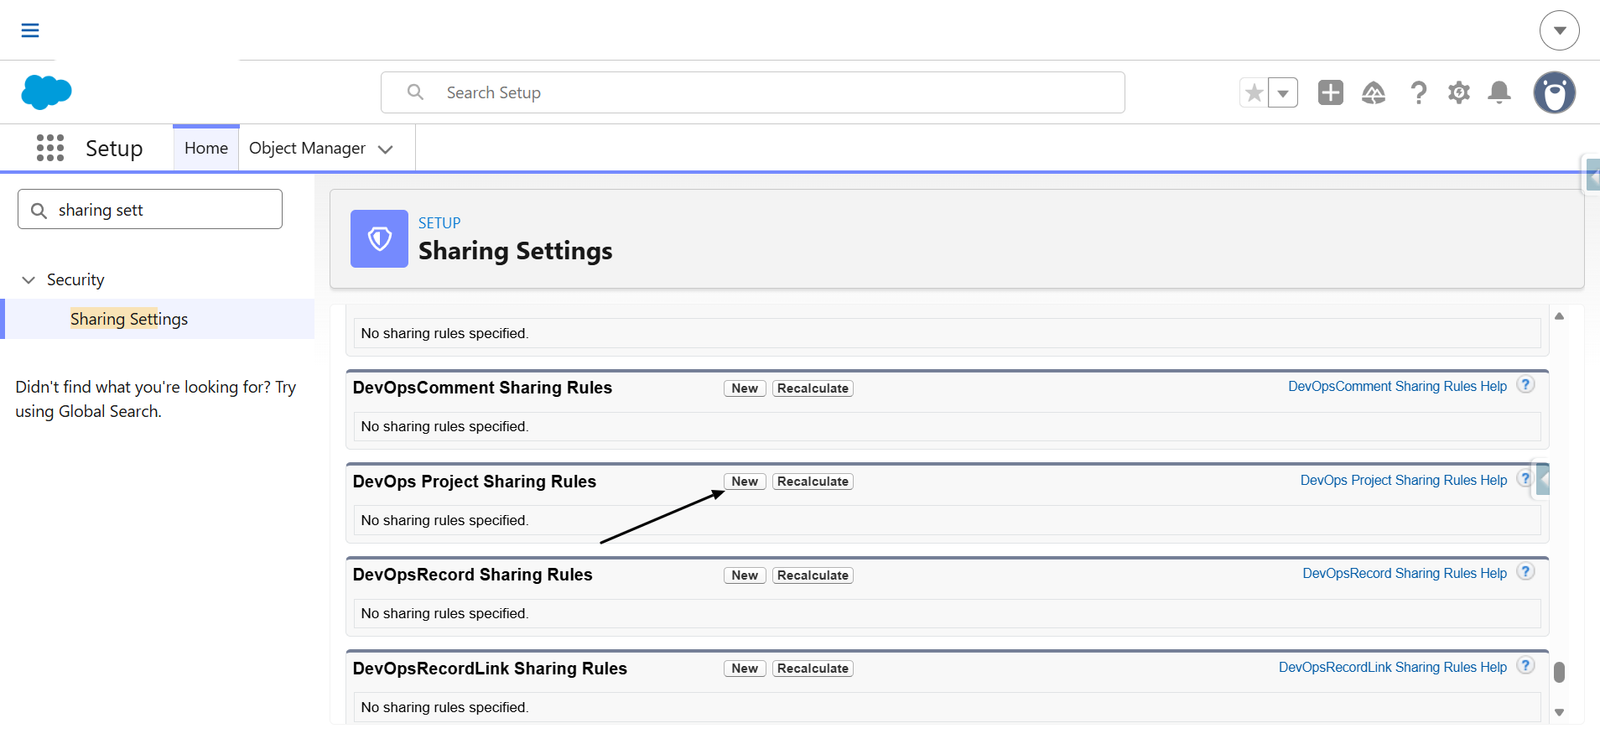Collapse the Security section in sidebar
Image resolution: width=1600 pixels, height=740 pixels.
[28, 280]
